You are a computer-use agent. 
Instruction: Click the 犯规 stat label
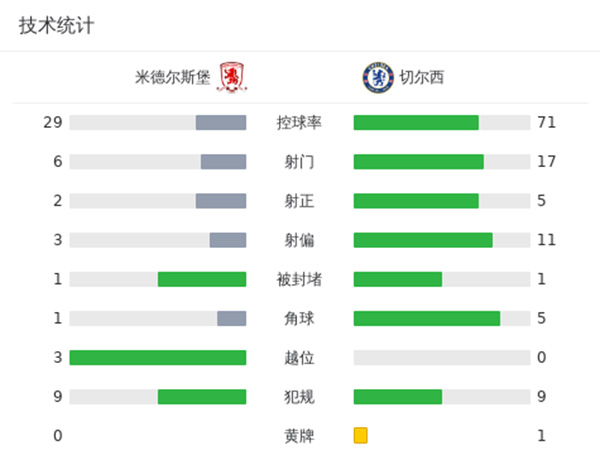tap(299, 396)
